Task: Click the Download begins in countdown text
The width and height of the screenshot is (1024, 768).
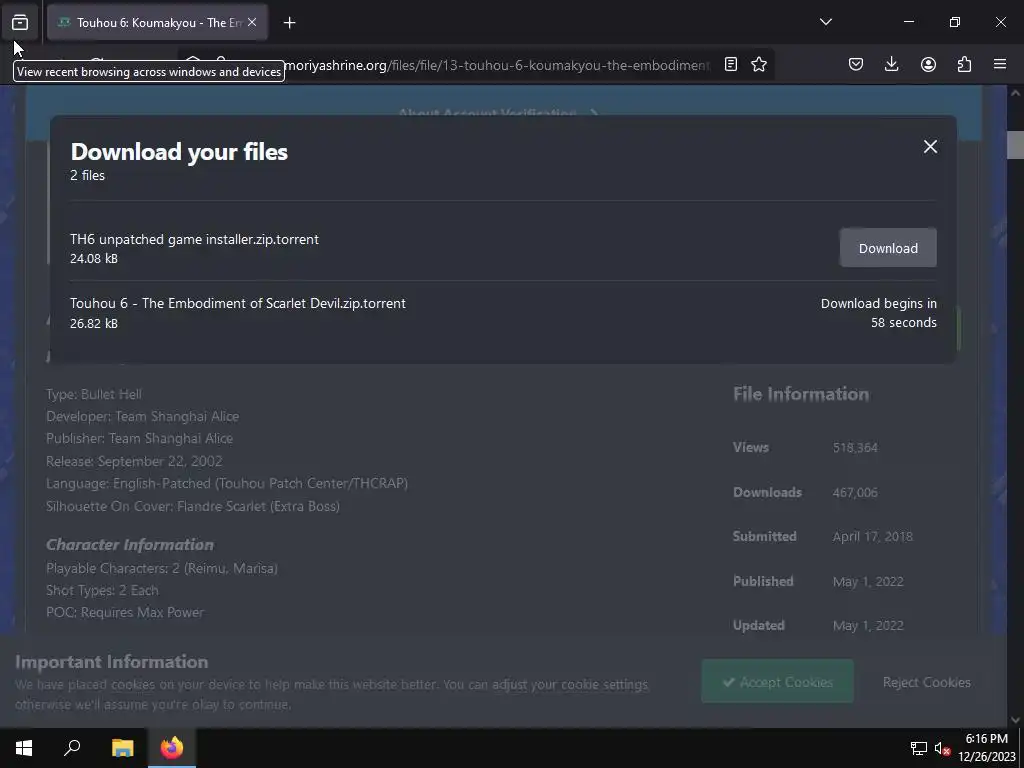Action: [878, 313]
